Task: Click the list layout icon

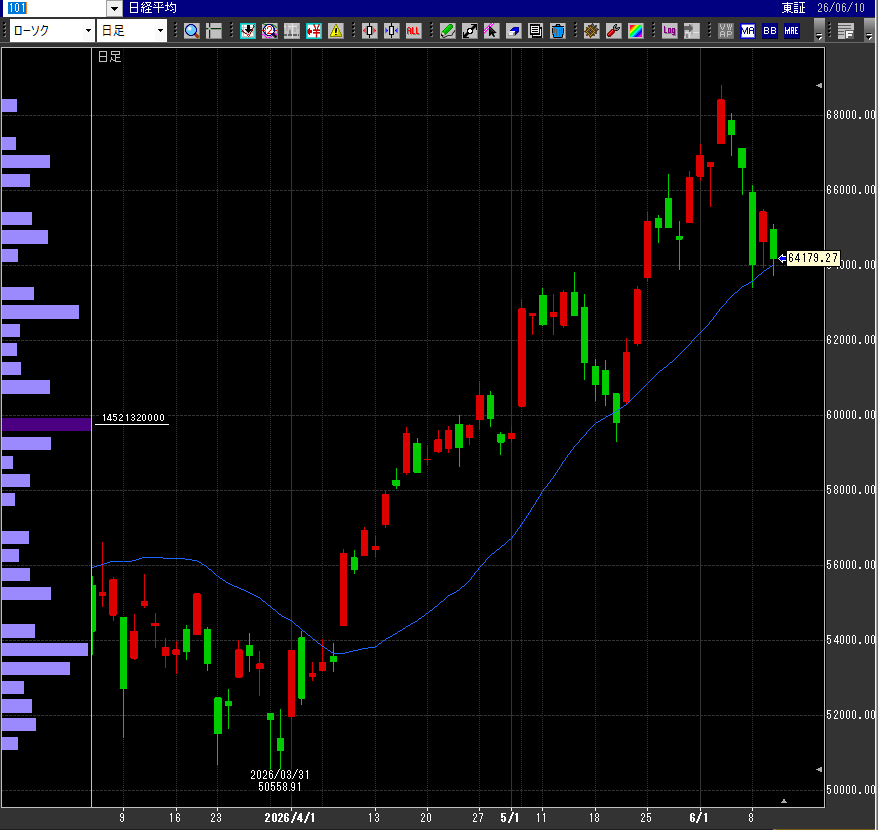Action: coord(846,31)
